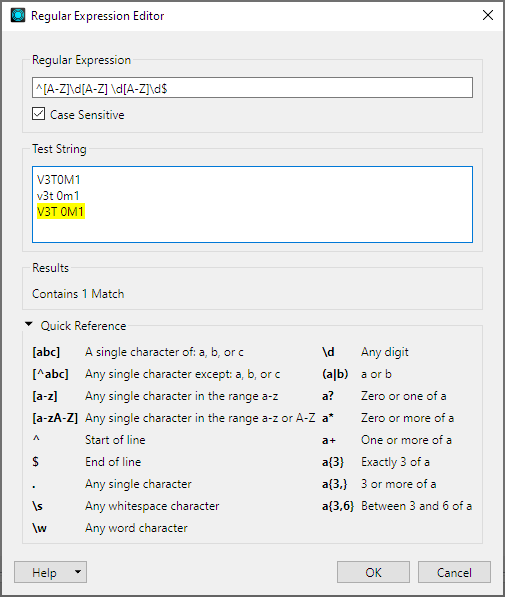Screen dimensions: 505x597
Task: Open the Help button dropdown arrow
Action: click(78, 571)
